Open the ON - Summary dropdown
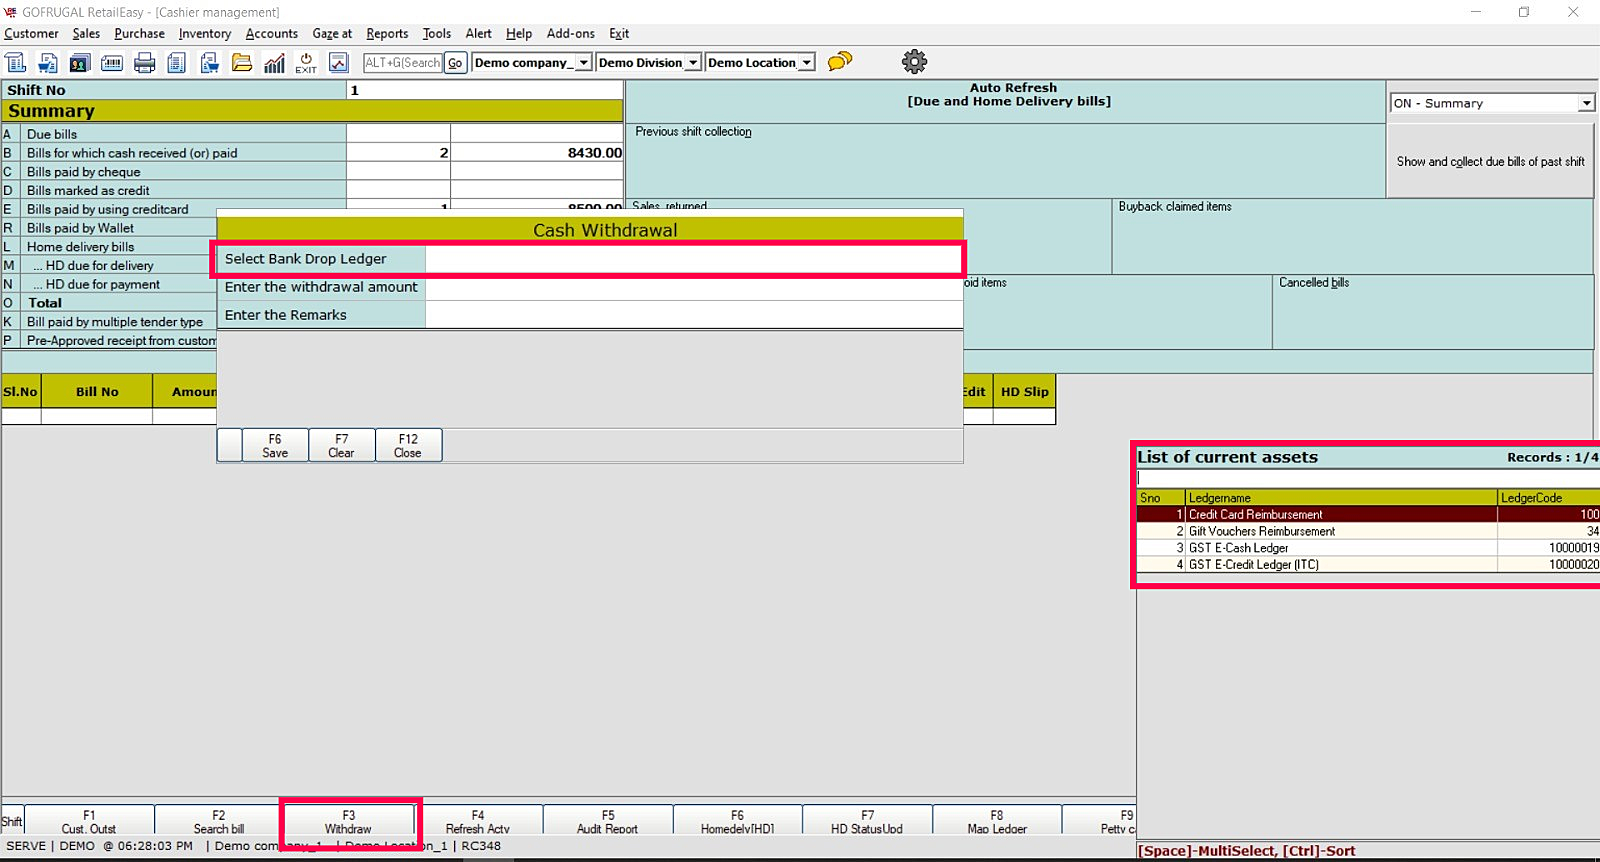1600x862 pixels. pyautogui.click(x=1586, y=104)
